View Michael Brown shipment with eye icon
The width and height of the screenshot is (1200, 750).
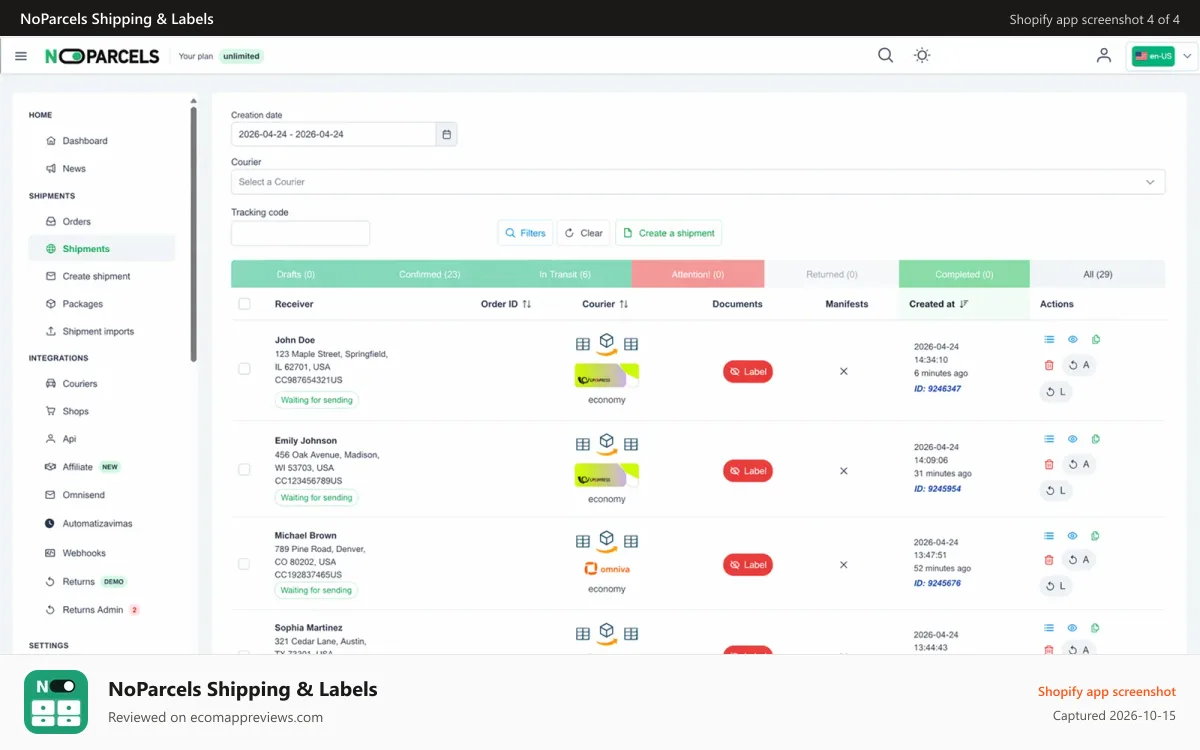[x=1072, y=536]
